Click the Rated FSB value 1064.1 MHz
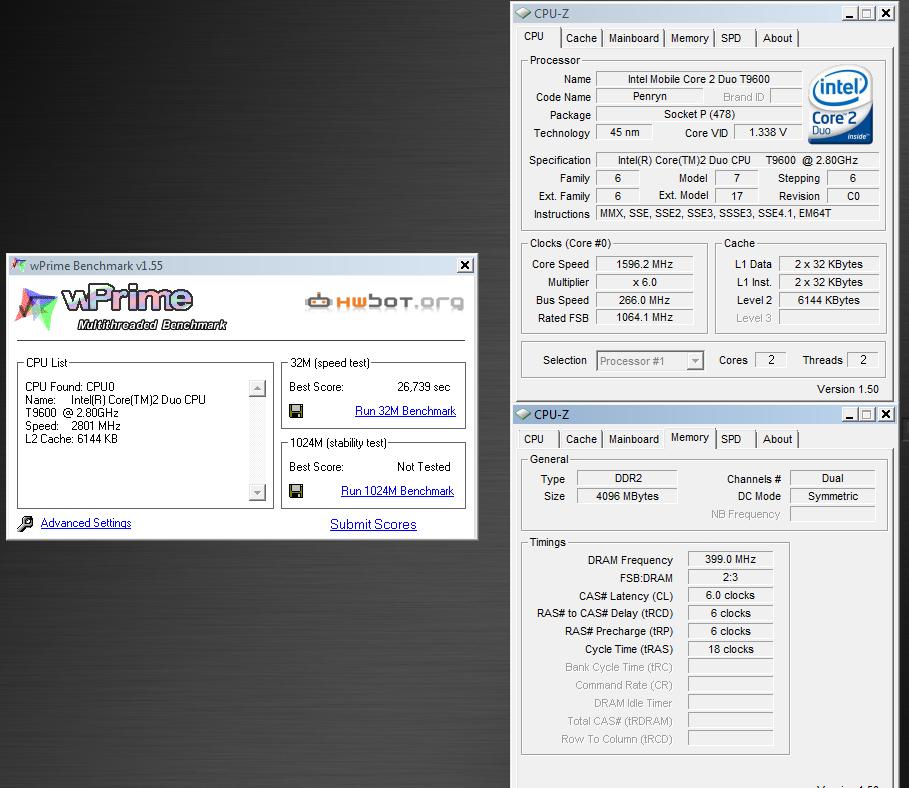909x788 pixels. pos(645,318)
